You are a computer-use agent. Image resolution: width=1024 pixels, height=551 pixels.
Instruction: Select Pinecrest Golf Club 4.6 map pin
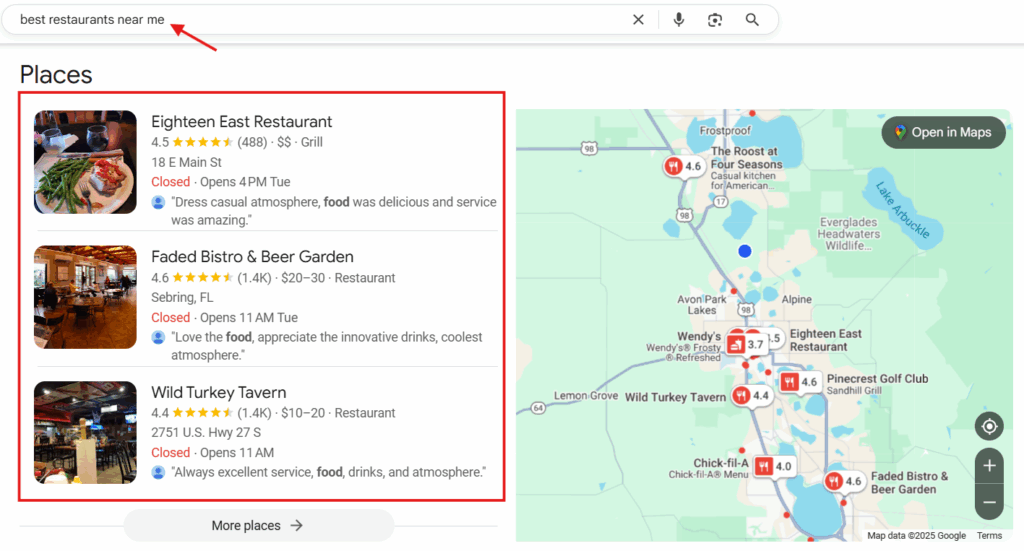[799, 382]
